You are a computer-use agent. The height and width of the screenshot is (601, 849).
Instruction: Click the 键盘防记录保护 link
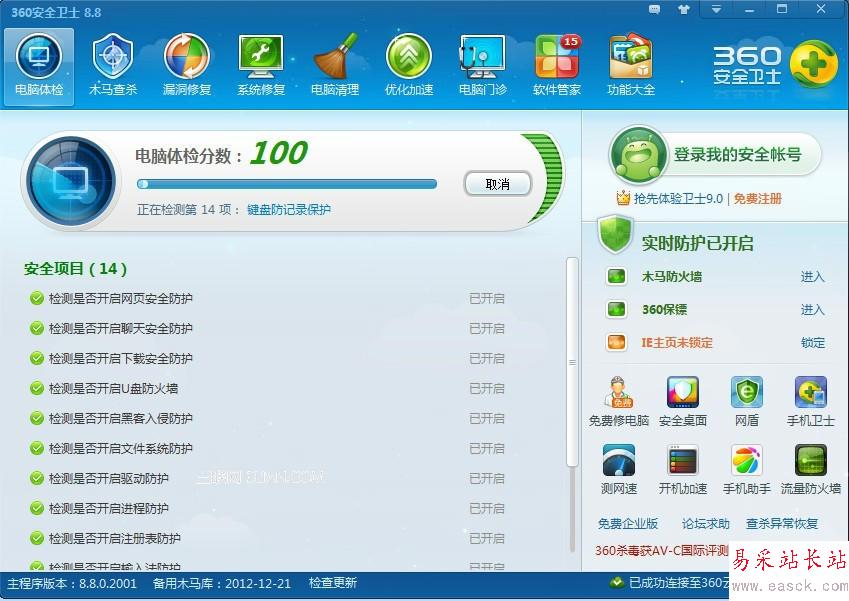[289, 210]
